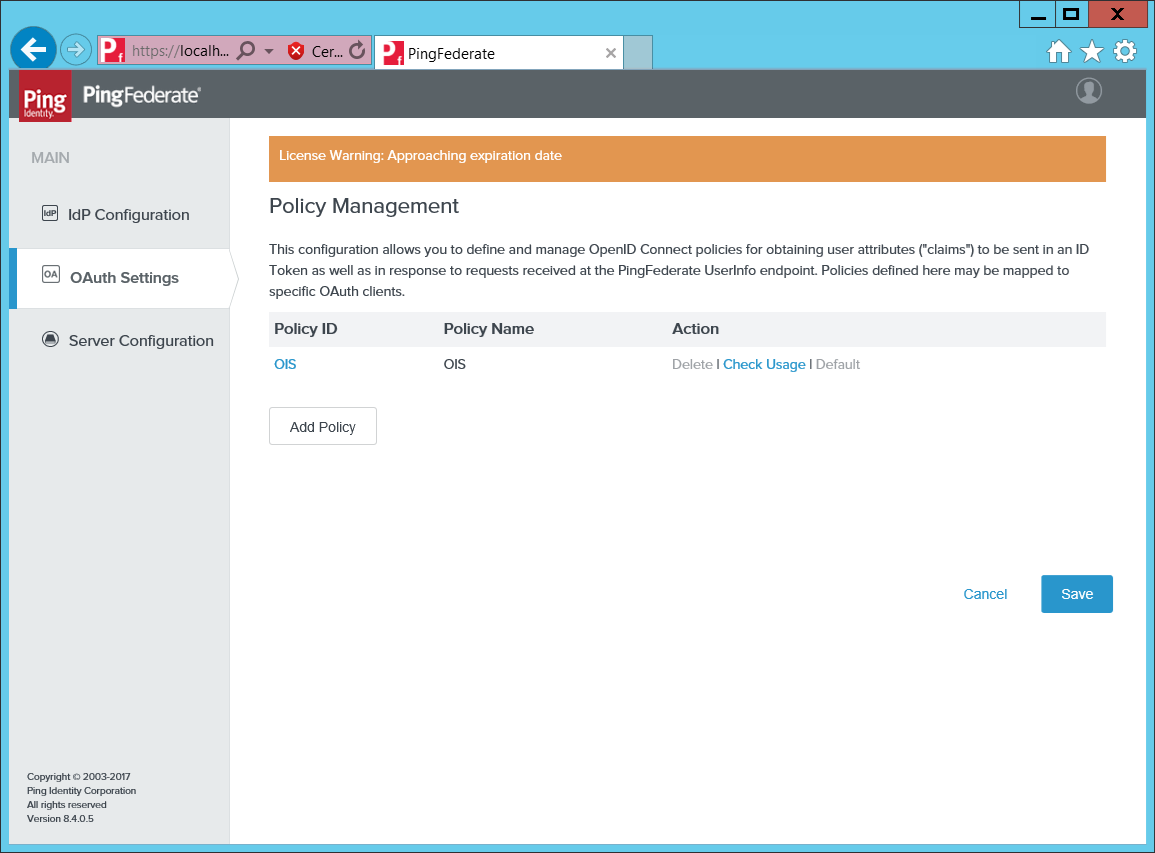Click the Cancel link
The width and height of the screenshot is (1155, 853).
coord(985,594)
